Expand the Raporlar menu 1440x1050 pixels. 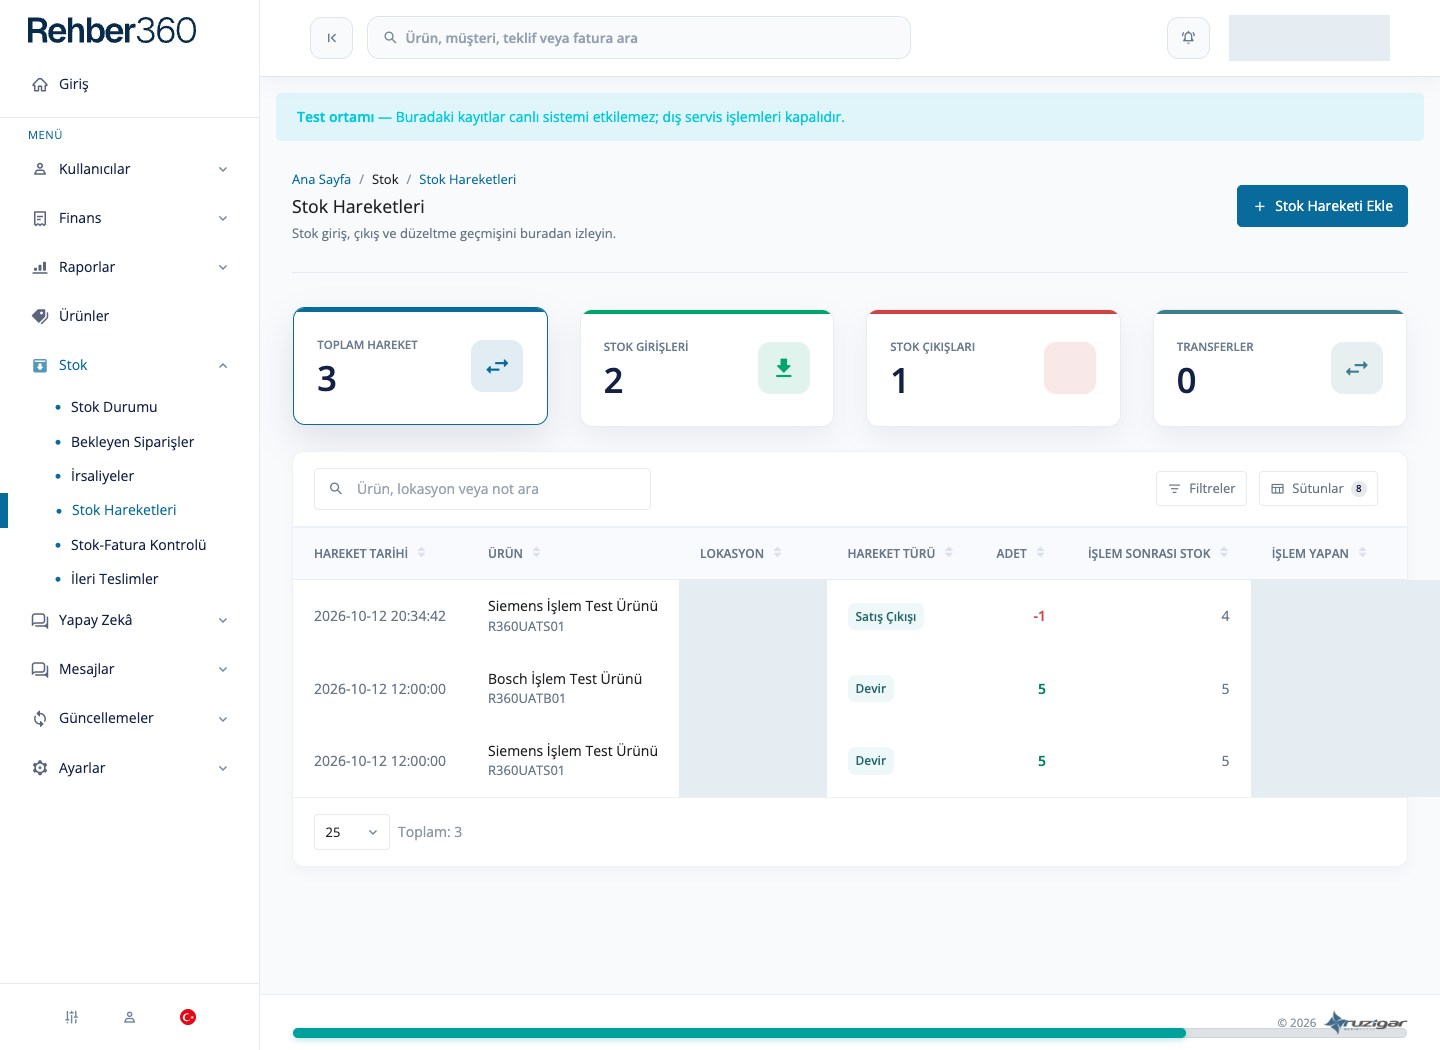[130, 267]
